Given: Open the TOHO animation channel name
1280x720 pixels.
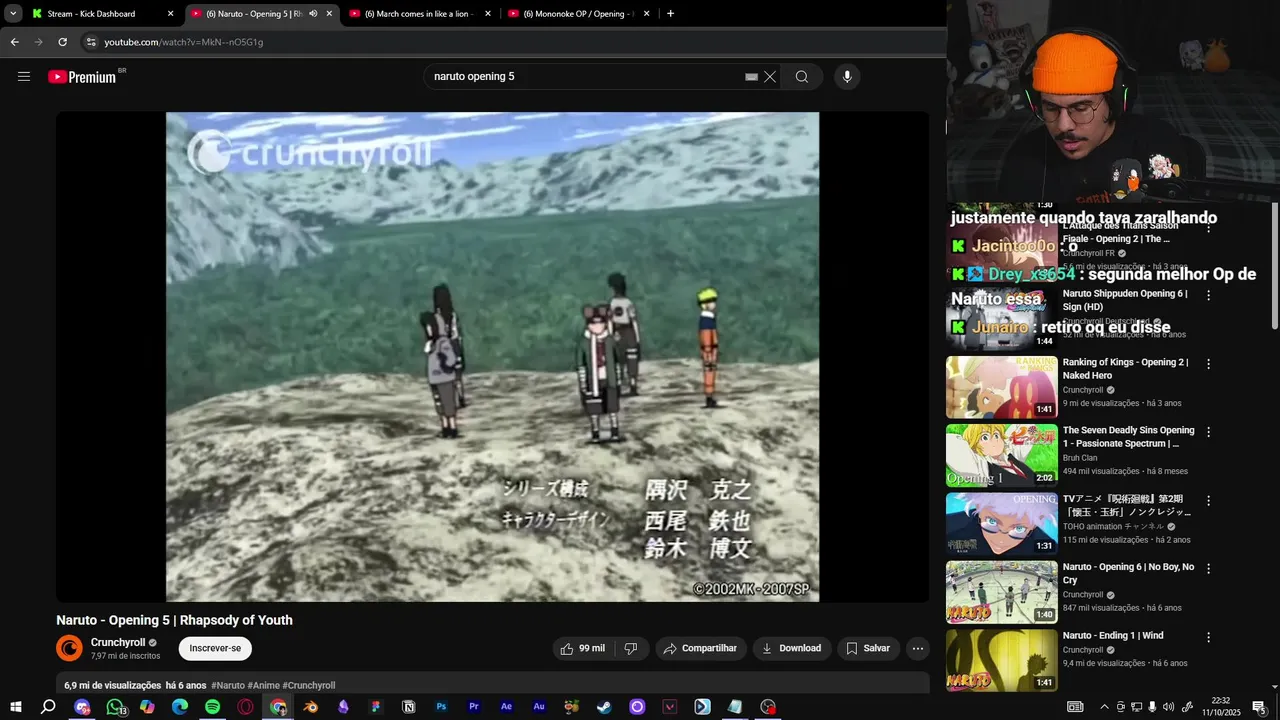Looking at the screenshot, I should coord(1113,526).
